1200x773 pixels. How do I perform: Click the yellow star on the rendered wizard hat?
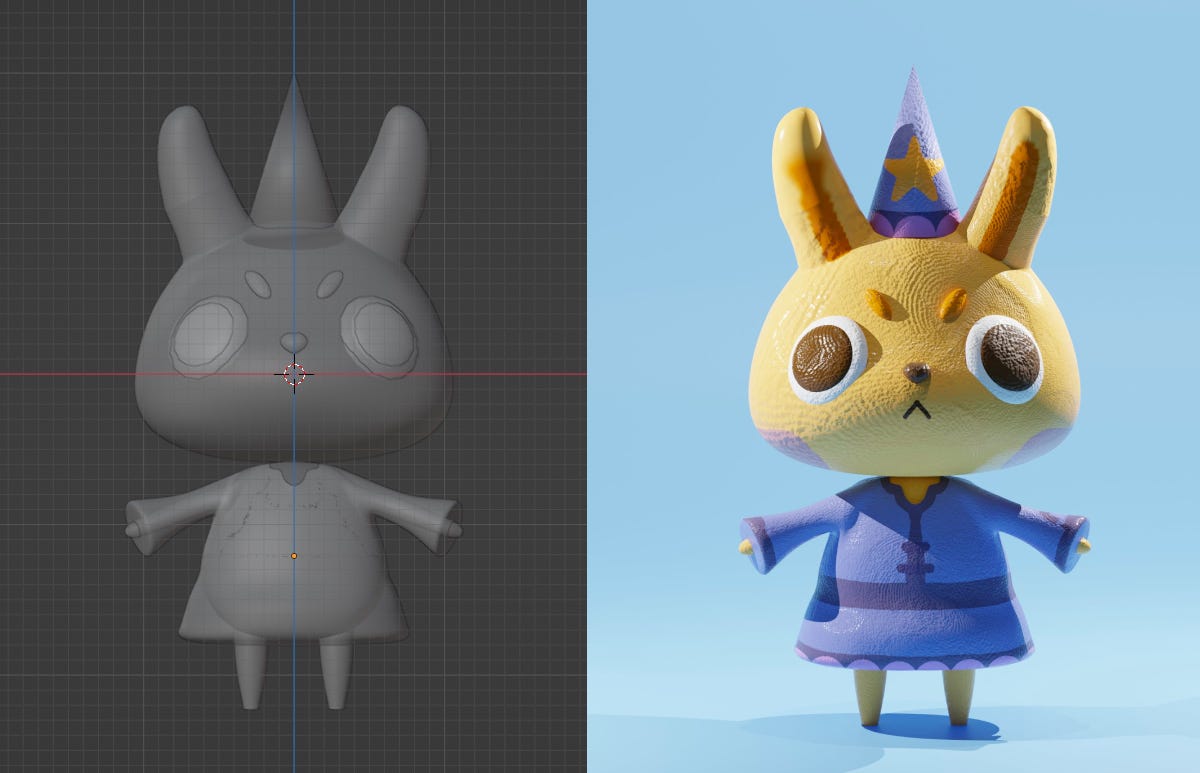(915, 170)
